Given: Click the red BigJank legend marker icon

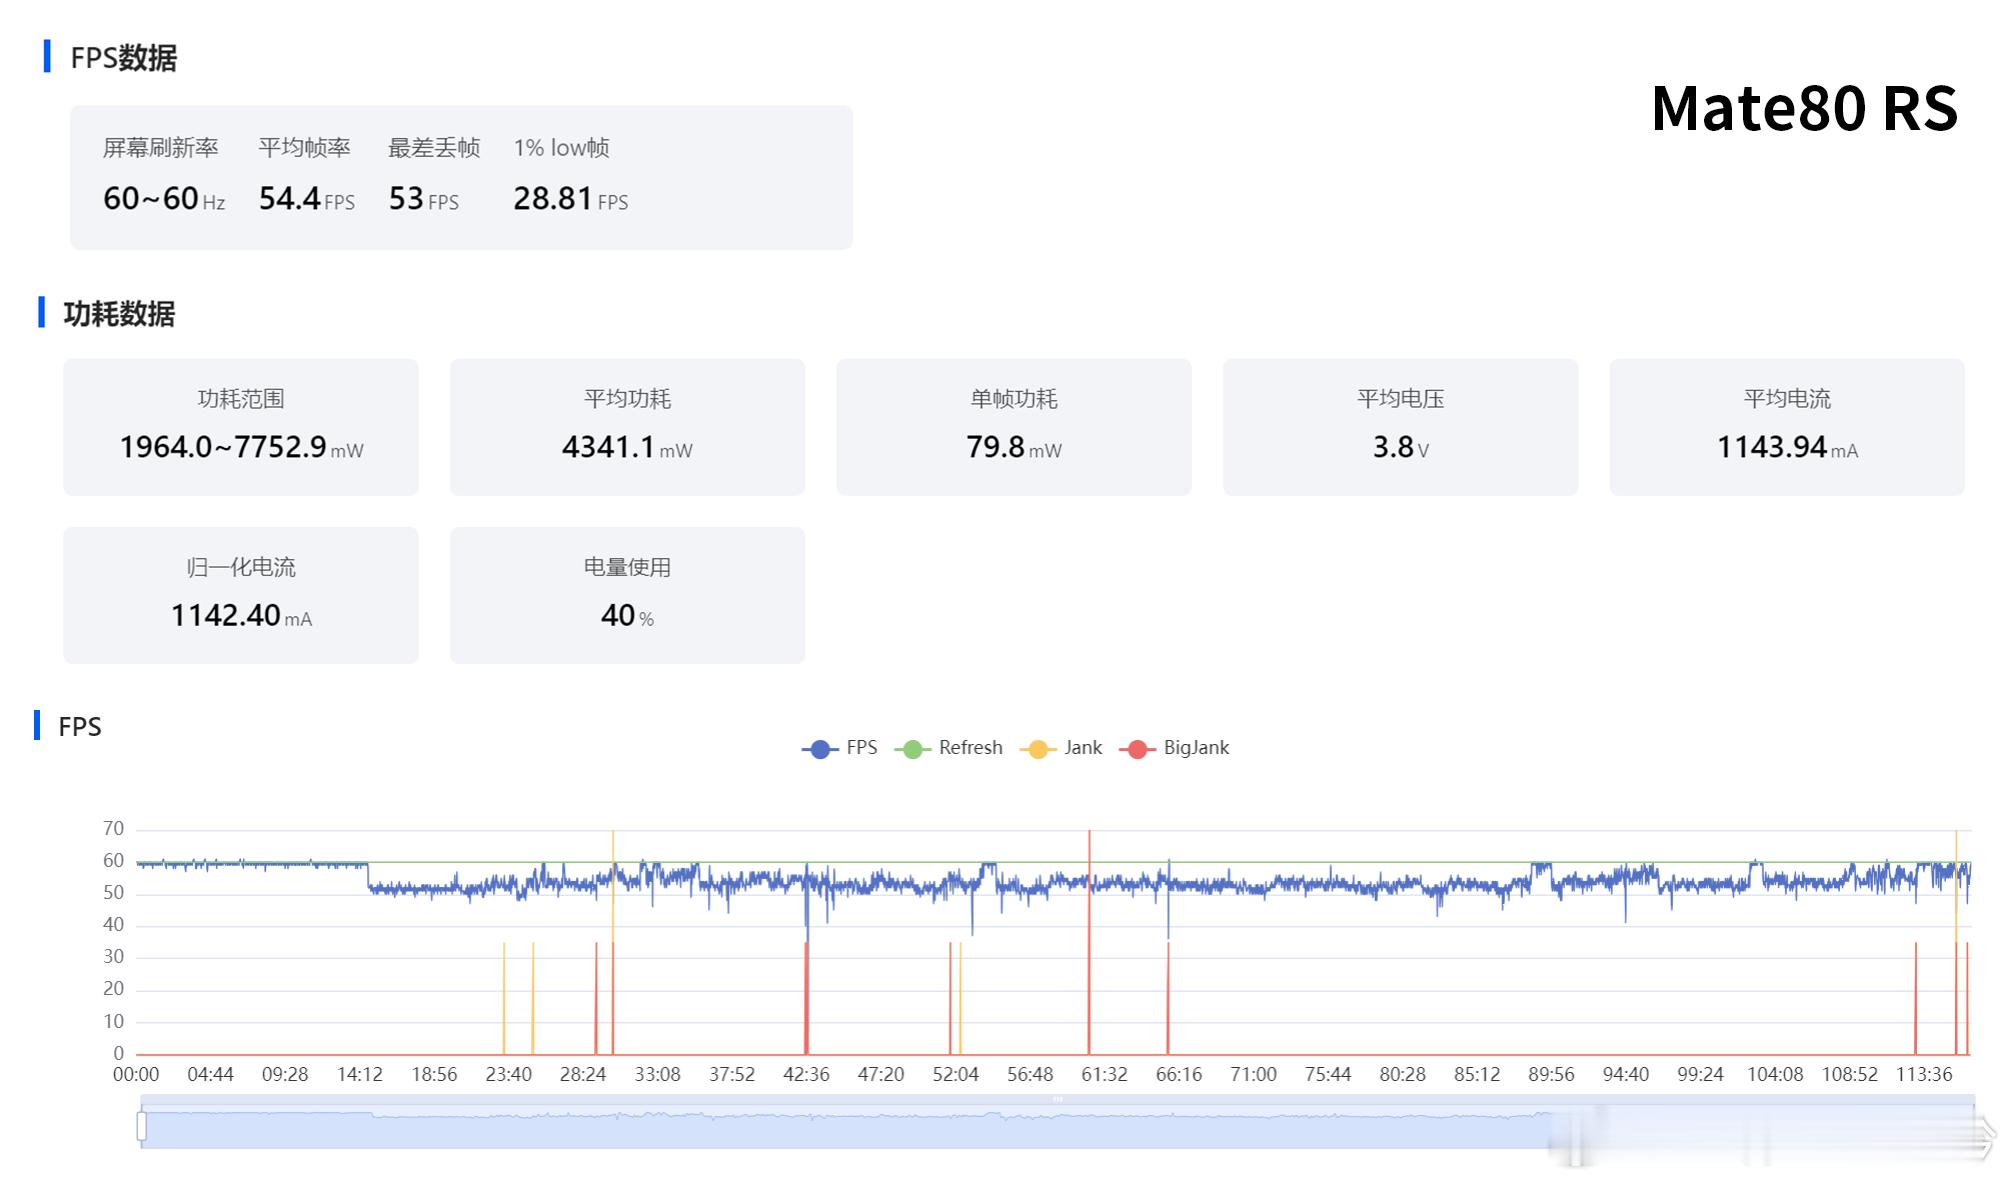Looking at the screenshot, I should 1137,750.
